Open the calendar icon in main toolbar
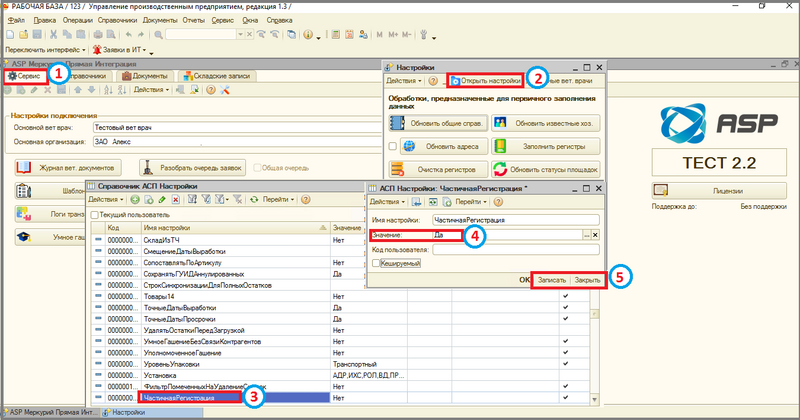800x420 pixels. click(349, 35)
